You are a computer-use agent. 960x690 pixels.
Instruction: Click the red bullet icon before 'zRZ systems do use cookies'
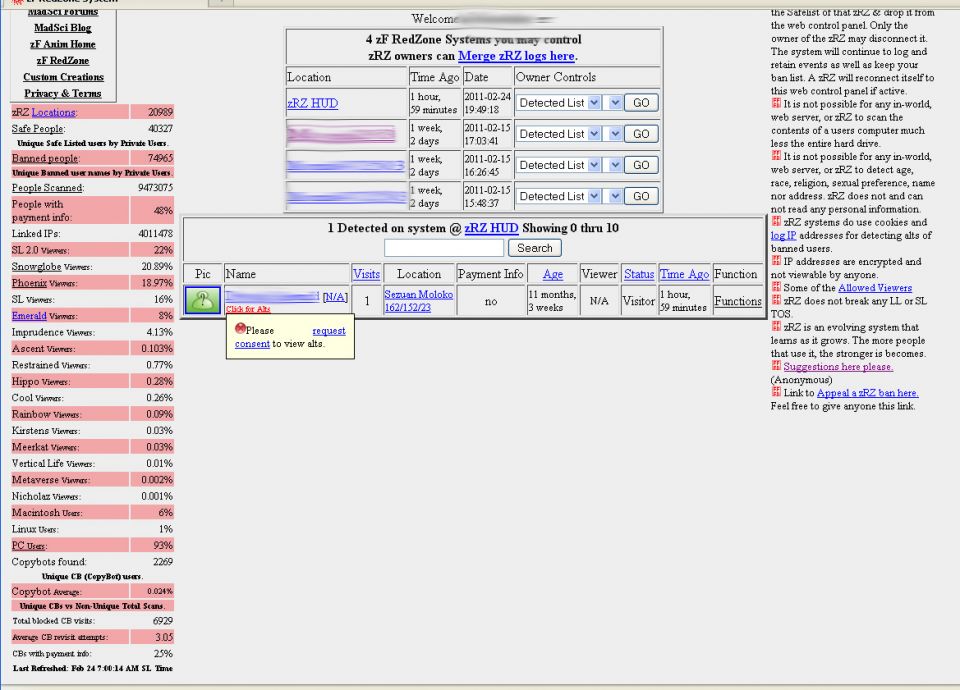(776, 221)
